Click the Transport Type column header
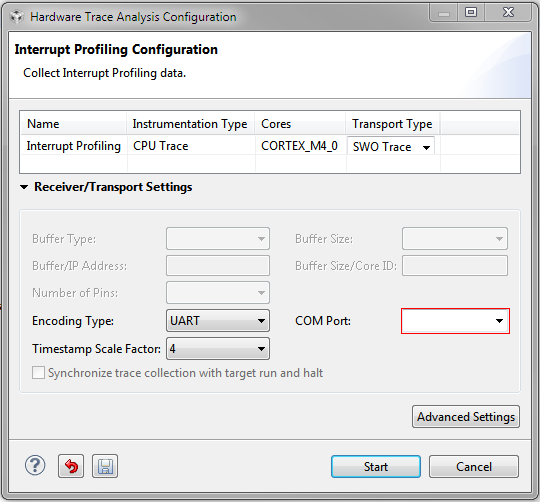The width and height of the screenshot is (540, 502). 392,123
